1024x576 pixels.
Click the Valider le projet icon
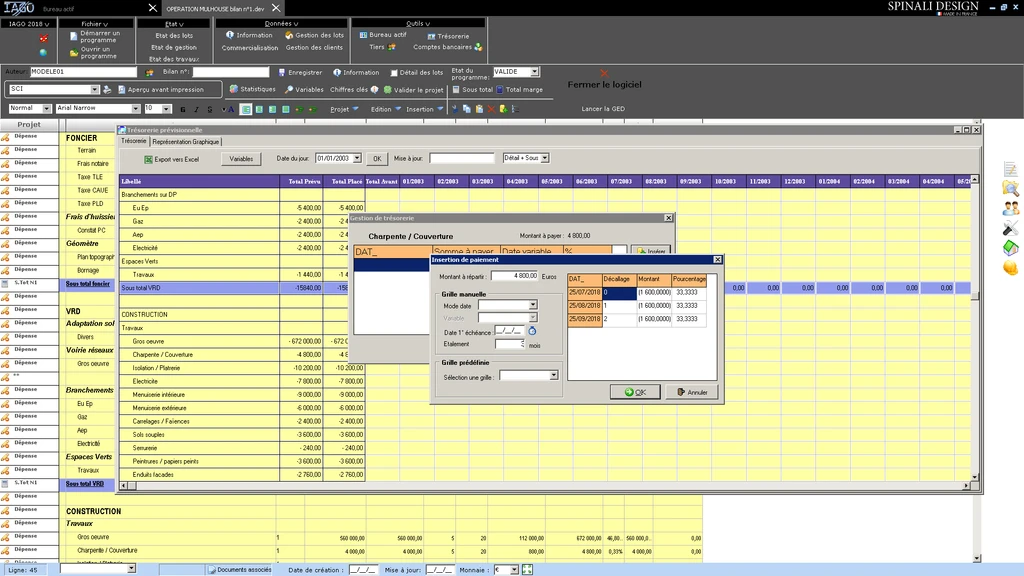click(387, 89)
